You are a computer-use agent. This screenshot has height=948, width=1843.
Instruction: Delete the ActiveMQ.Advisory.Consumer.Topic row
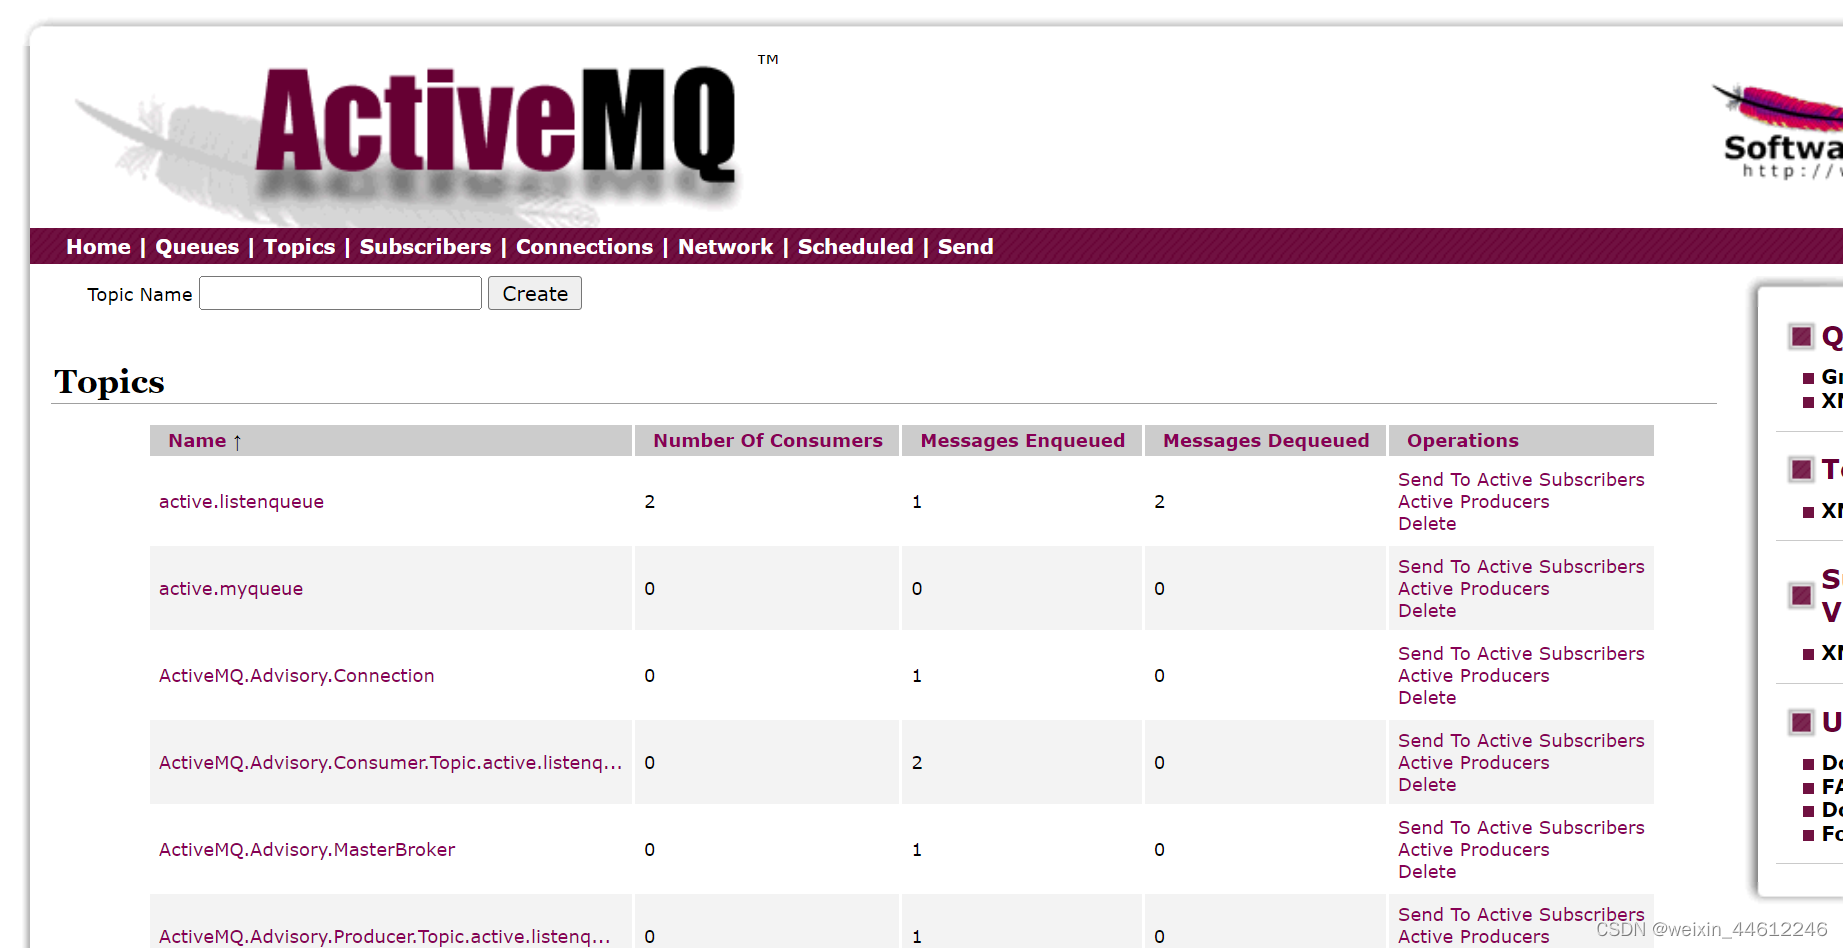[x=1427, y=784]
